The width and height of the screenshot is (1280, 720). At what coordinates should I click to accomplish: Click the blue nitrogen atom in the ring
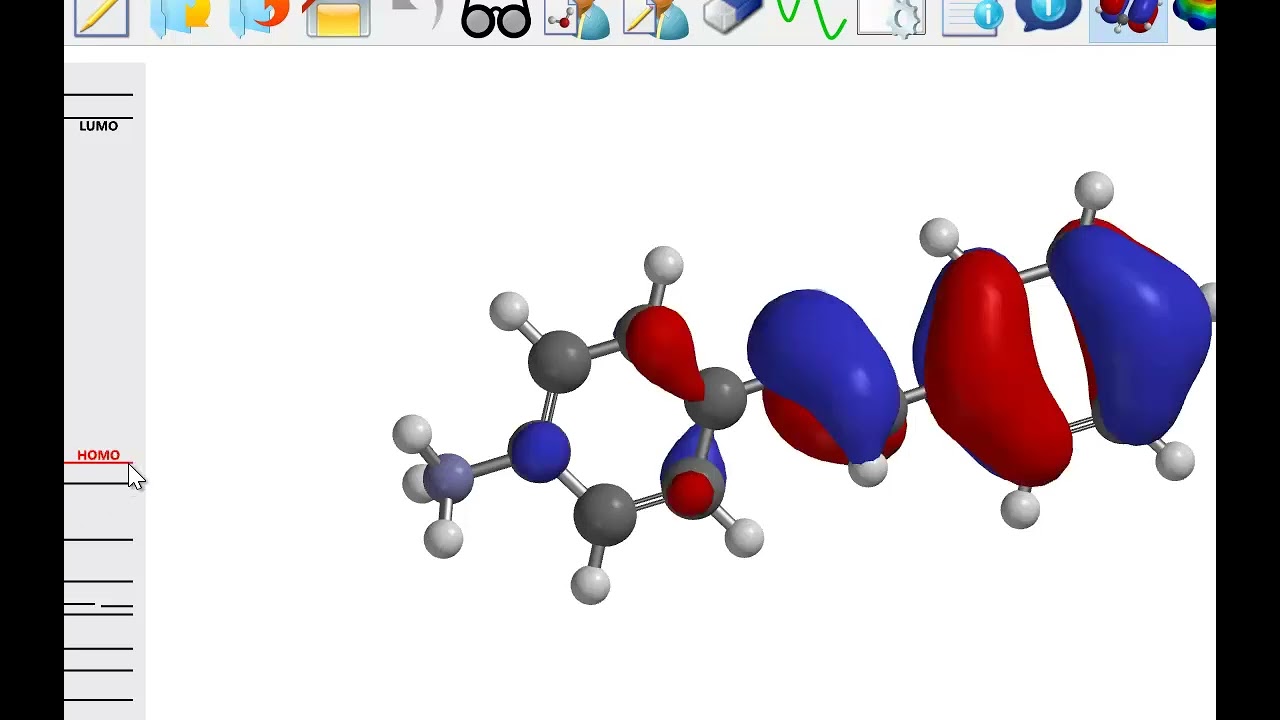pyautogui.click(x=540, y=451)
